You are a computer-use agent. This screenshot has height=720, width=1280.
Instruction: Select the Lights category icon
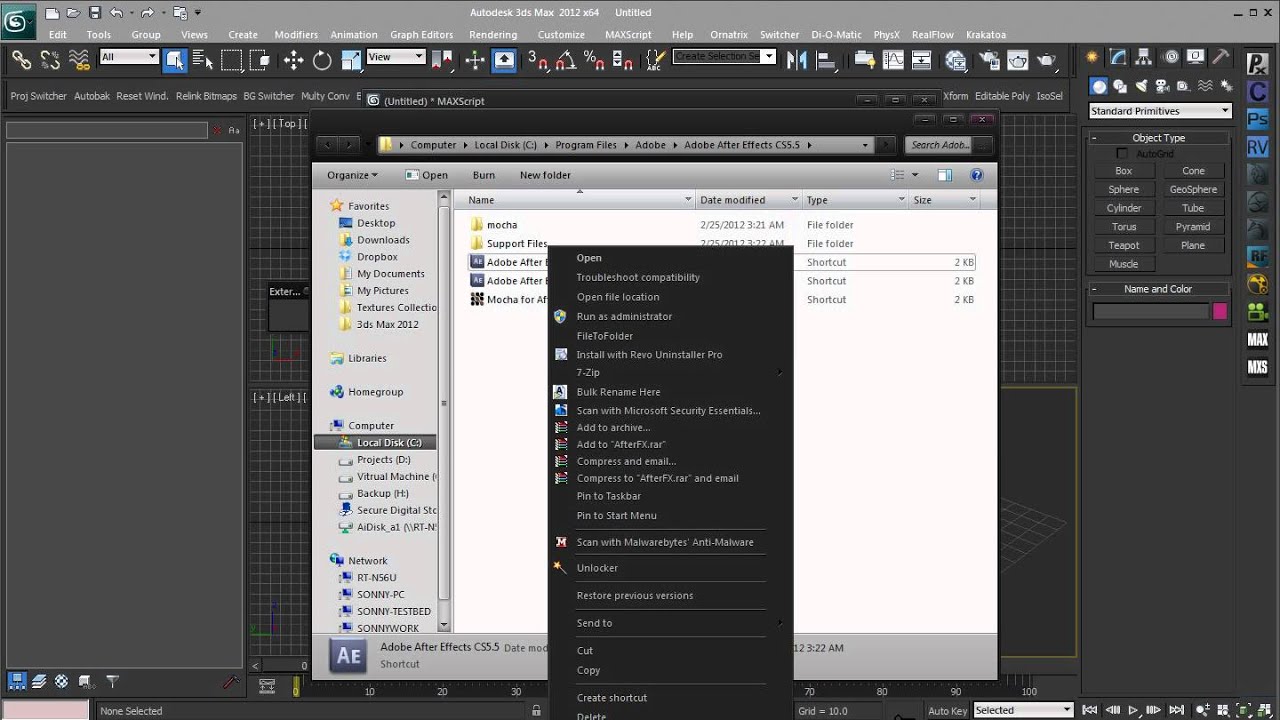click(1141, 86)
